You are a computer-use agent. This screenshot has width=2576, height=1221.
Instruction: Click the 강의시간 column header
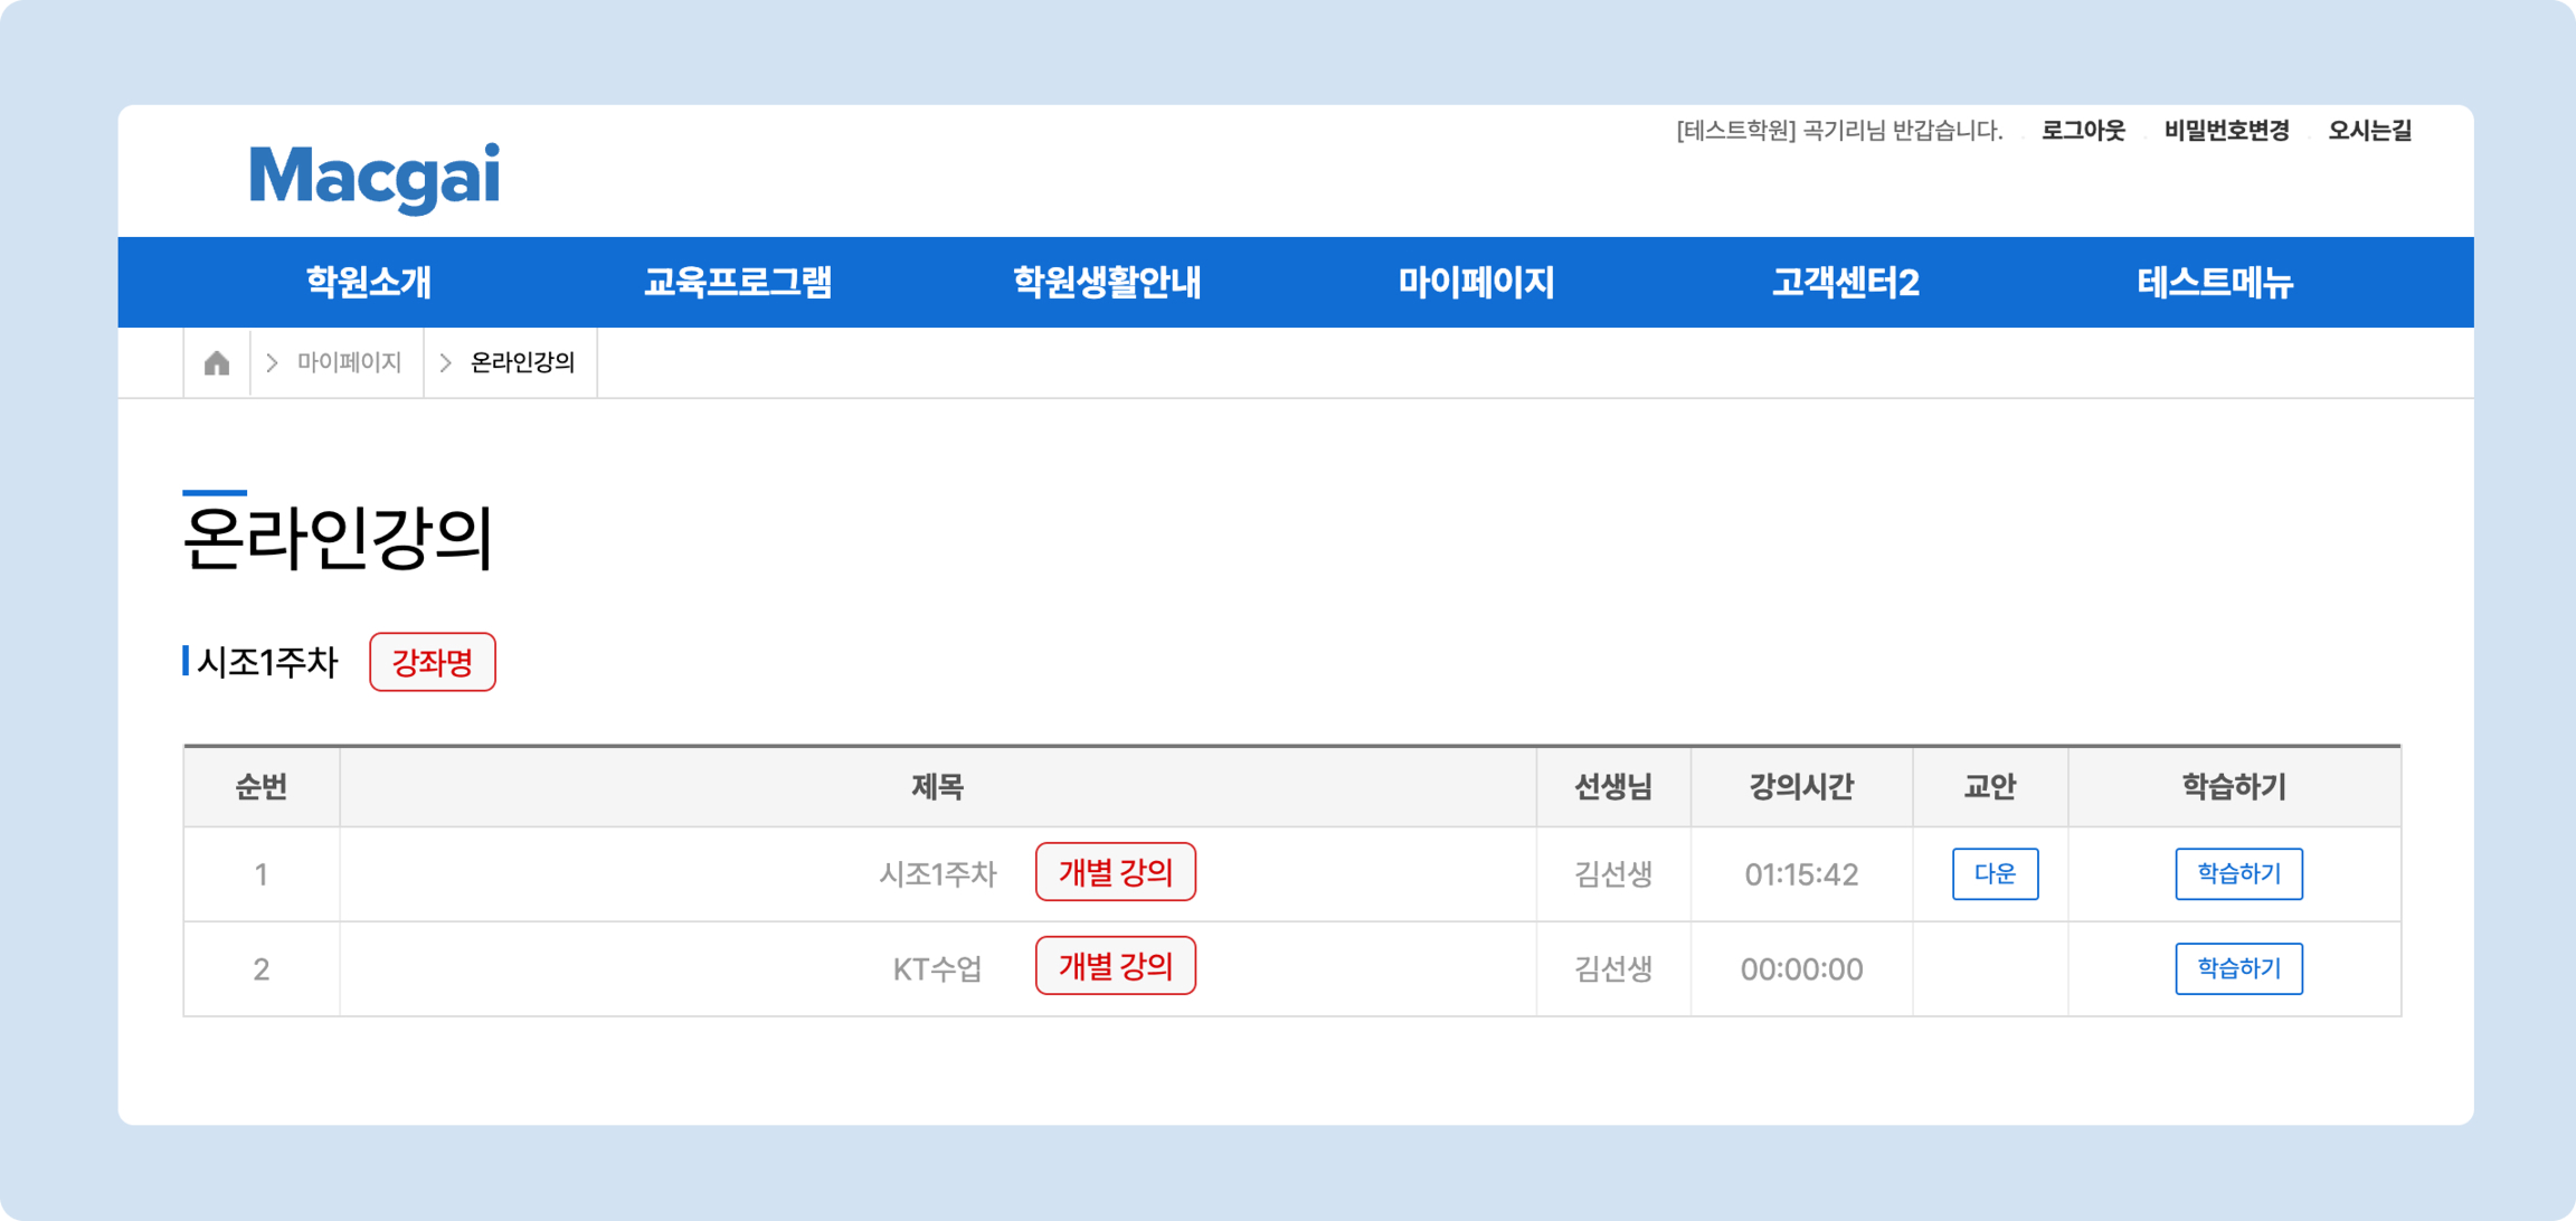tap(1800, 787)
